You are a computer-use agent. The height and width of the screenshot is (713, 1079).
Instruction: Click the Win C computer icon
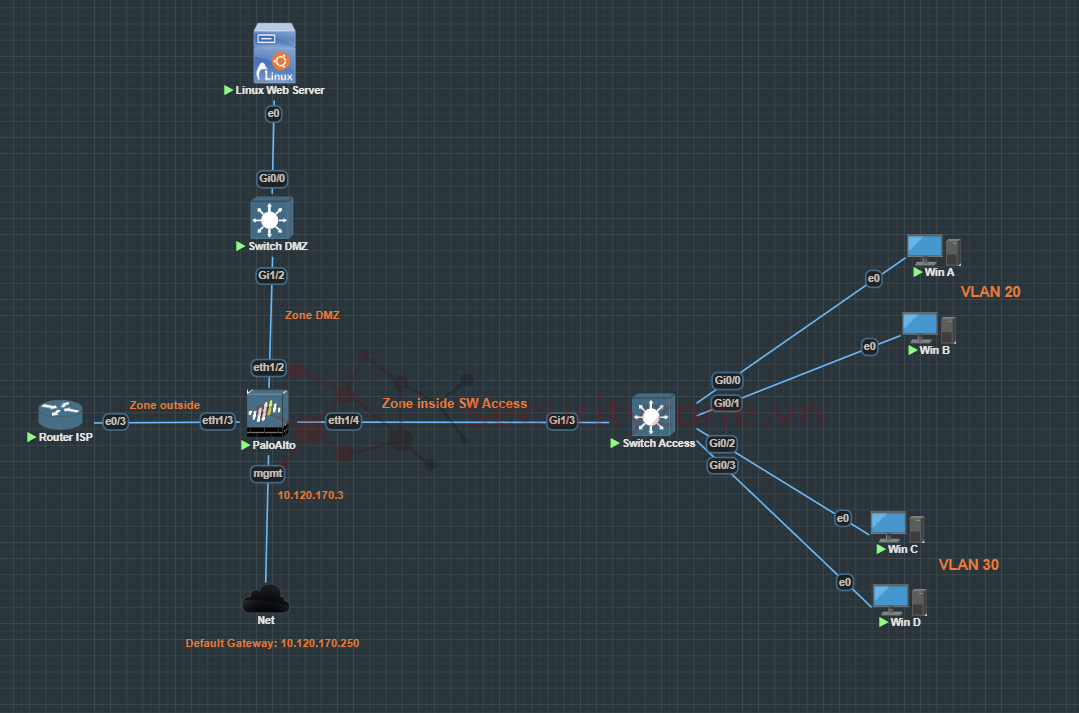[x=896, y=526]
